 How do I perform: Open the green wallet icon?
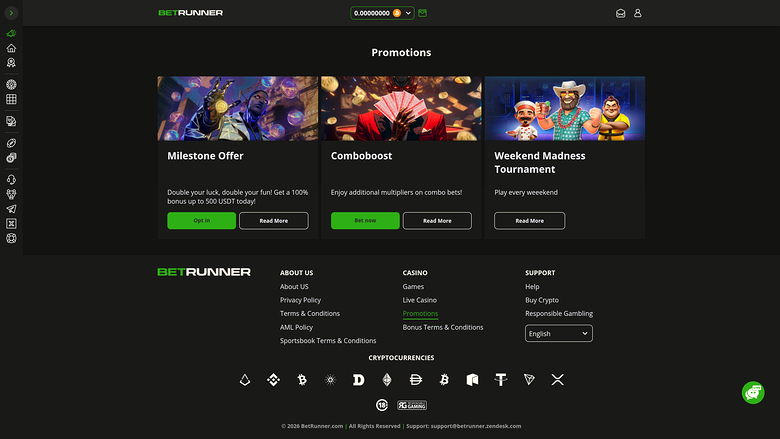point(422,13)
